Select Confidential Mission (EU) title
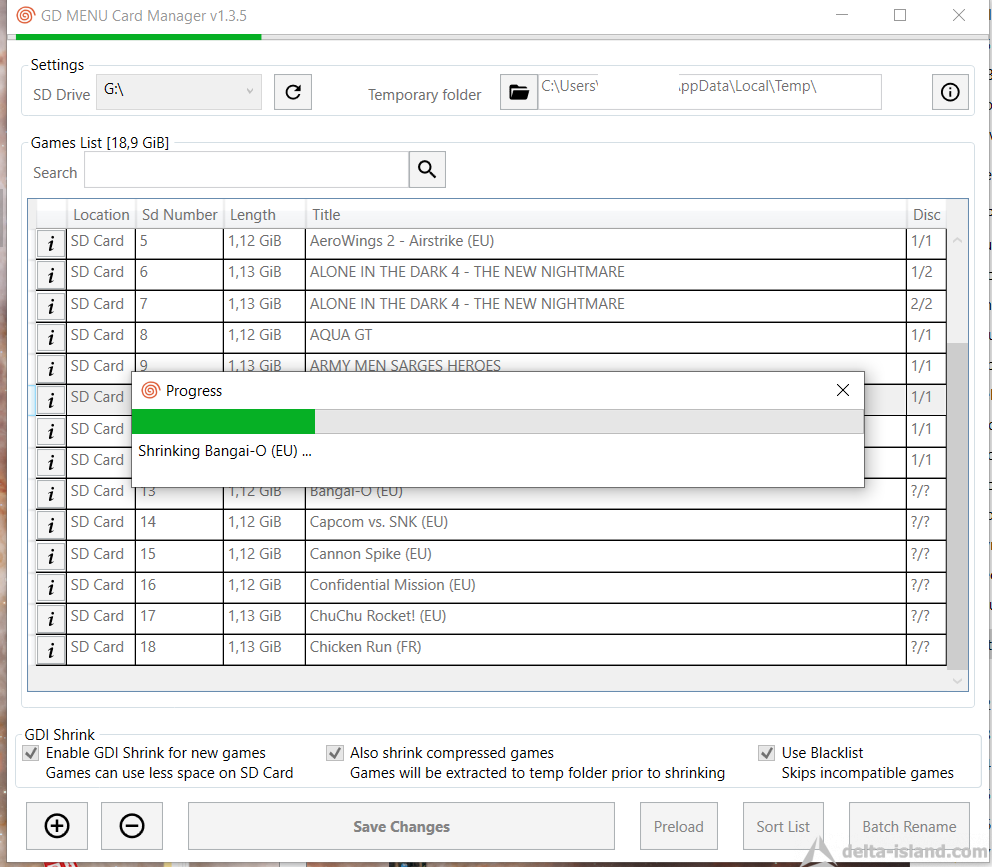992x867 pixels. click(392, 585)
